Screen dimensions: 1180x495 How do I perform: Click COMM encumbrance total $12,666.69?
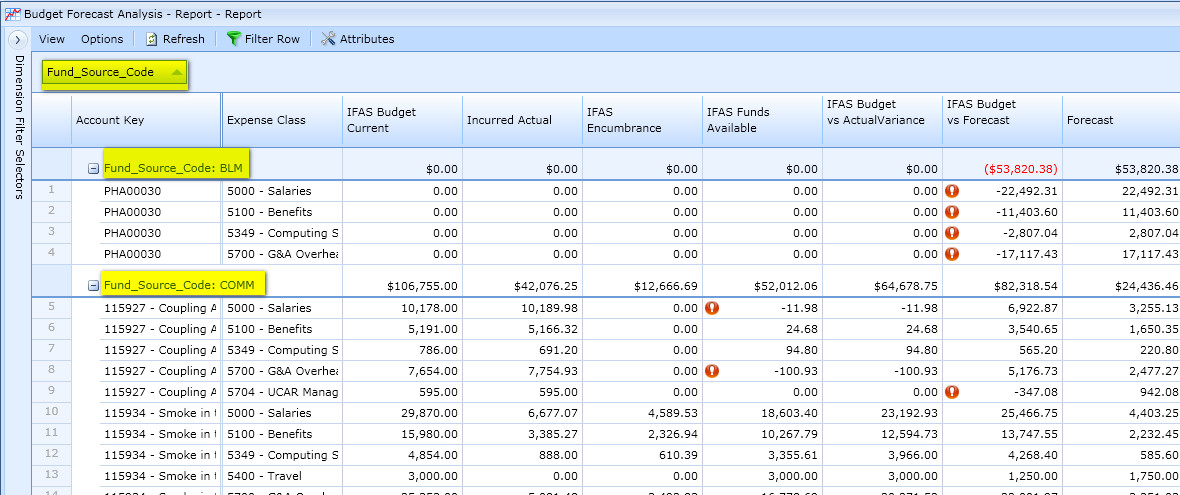point(665,286)
